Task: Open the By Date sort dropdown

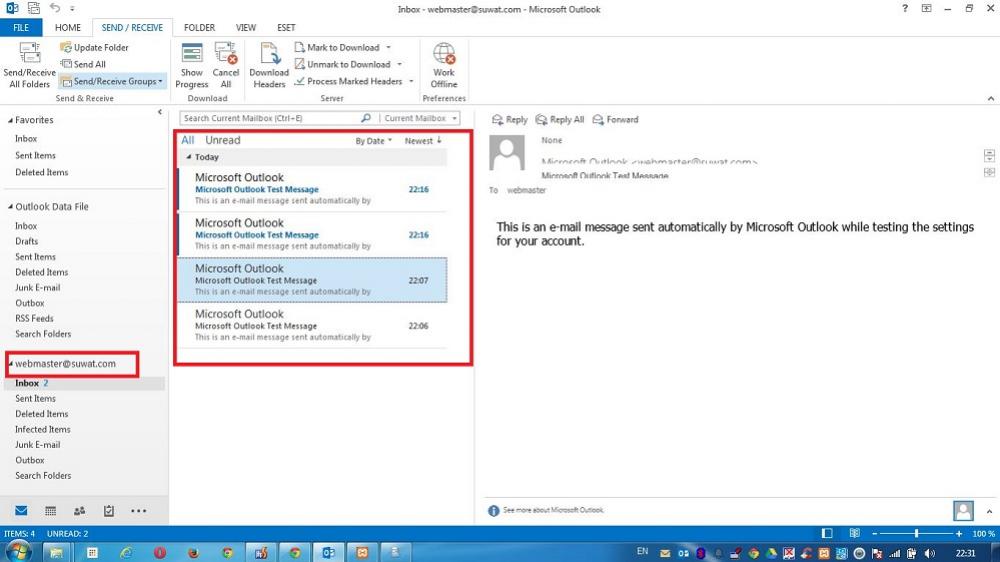Action: pos(374,140)
